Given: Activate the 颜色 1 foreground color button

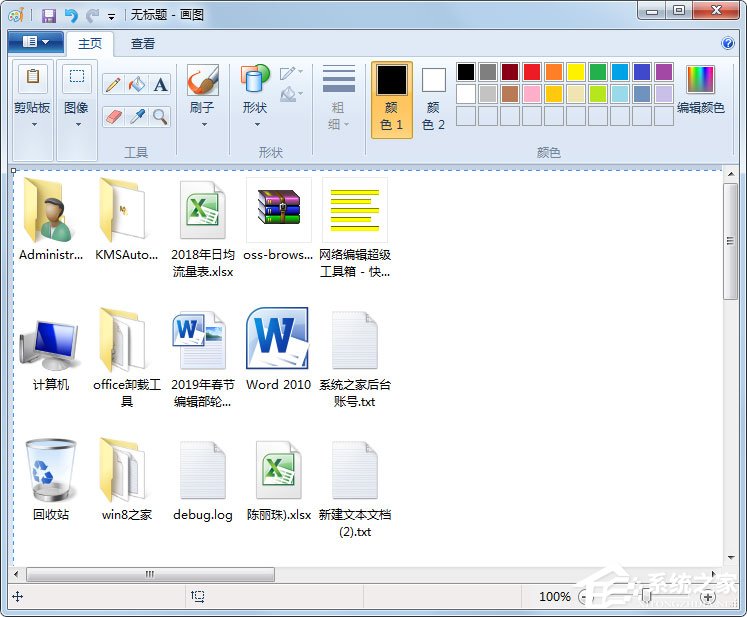Looking at the screenshot, I should click(391, 99).
